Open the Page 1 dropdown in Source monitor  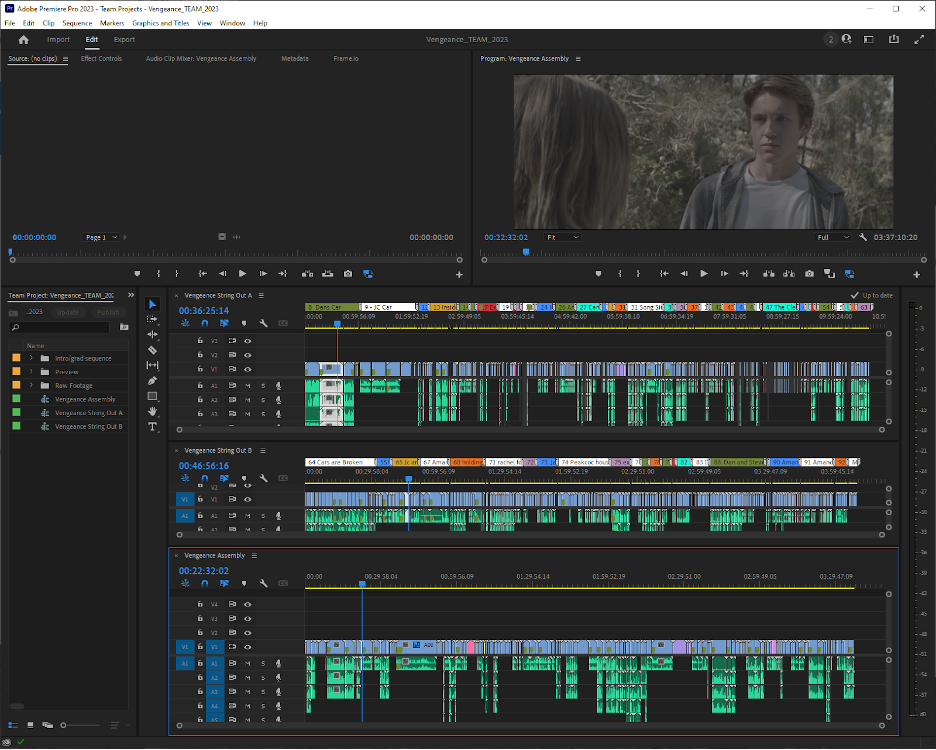point(101,237)
